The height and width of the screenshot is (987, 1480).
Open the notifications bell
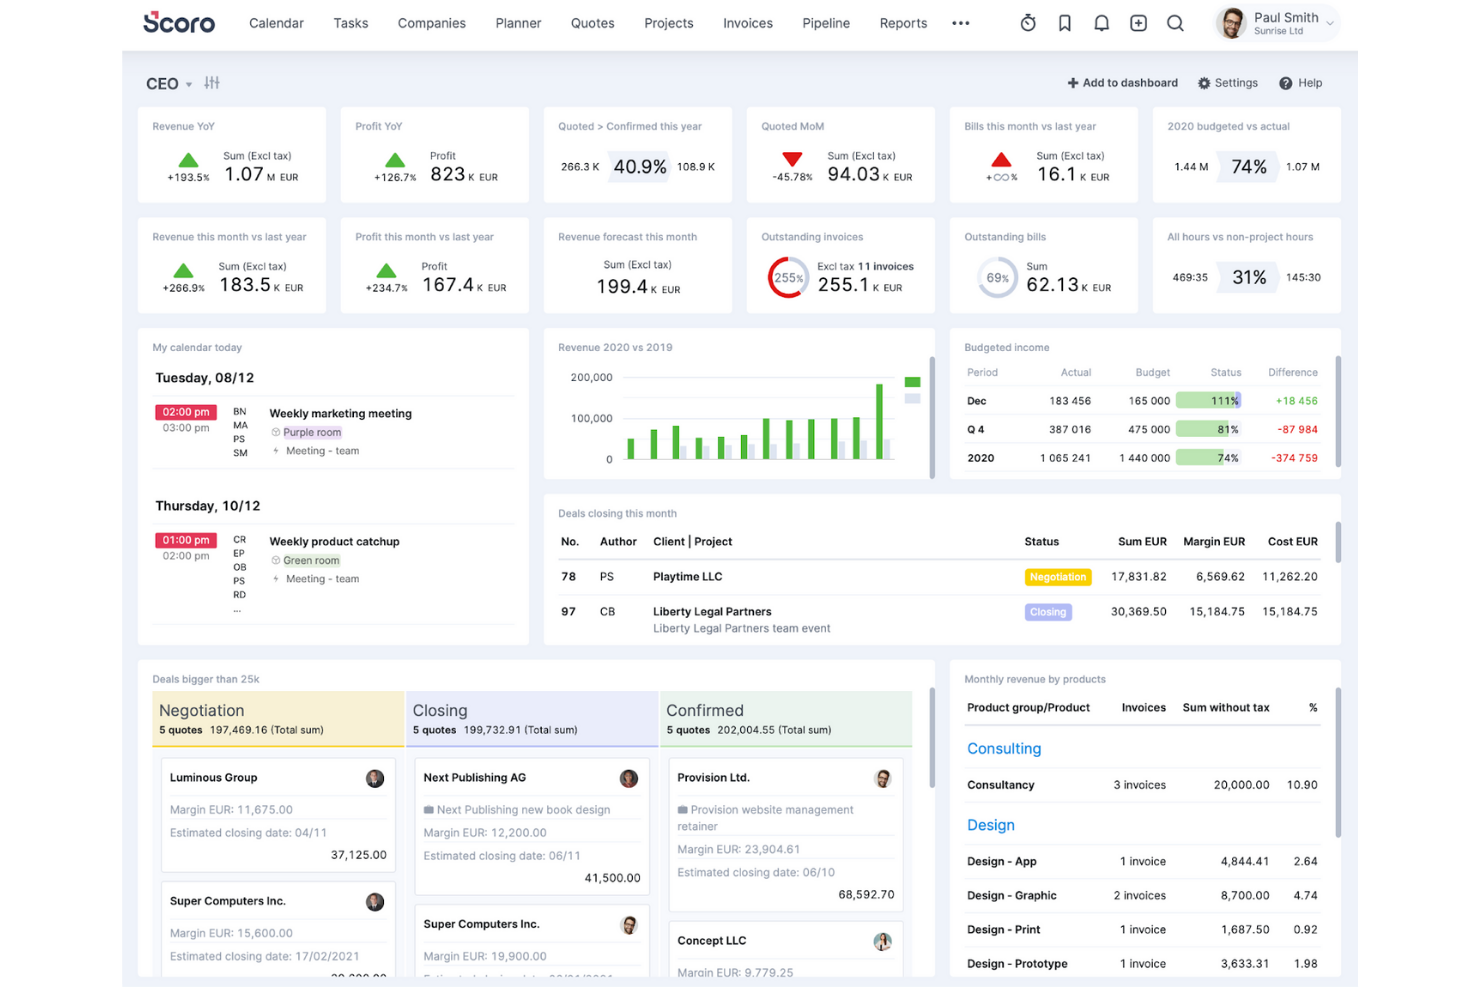[x=1101, y=22]
